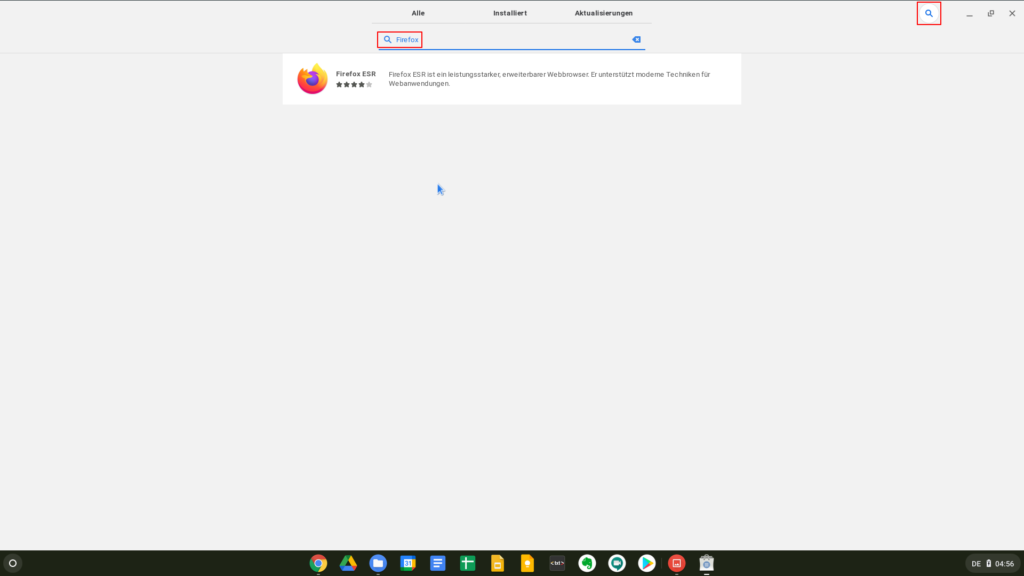
Task: Click the battery indicator in the system tray
Action: click(x=988, y=564)
